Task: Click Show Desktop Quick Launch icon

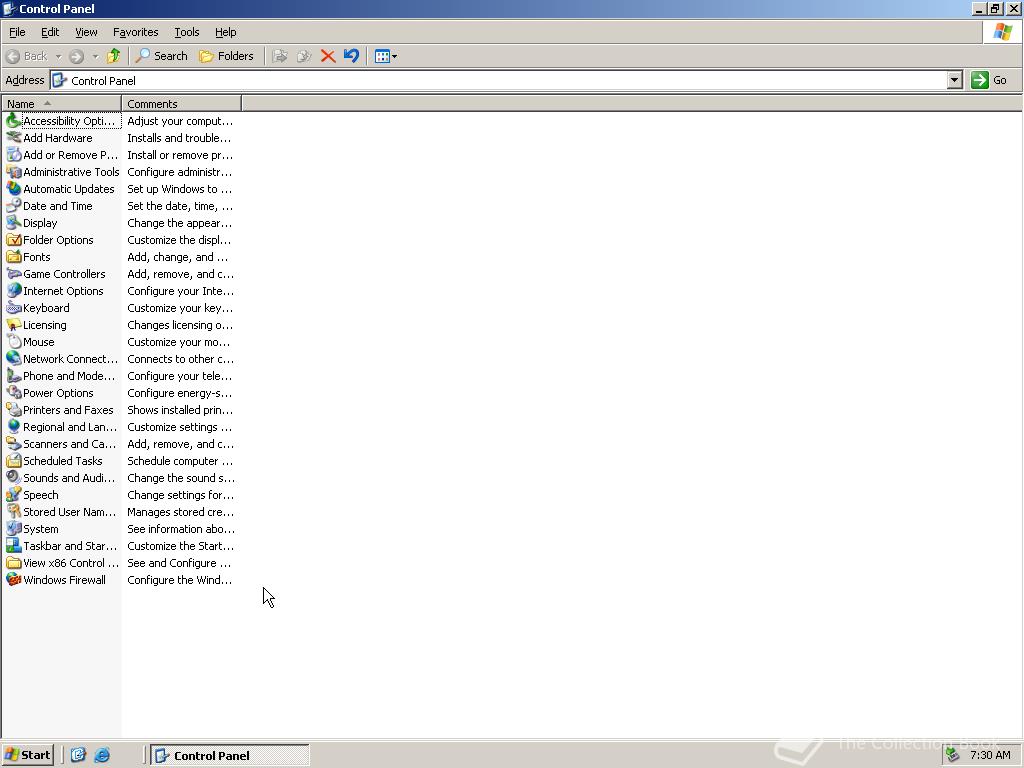Action: pyautogui.click(x=78, y=755)
